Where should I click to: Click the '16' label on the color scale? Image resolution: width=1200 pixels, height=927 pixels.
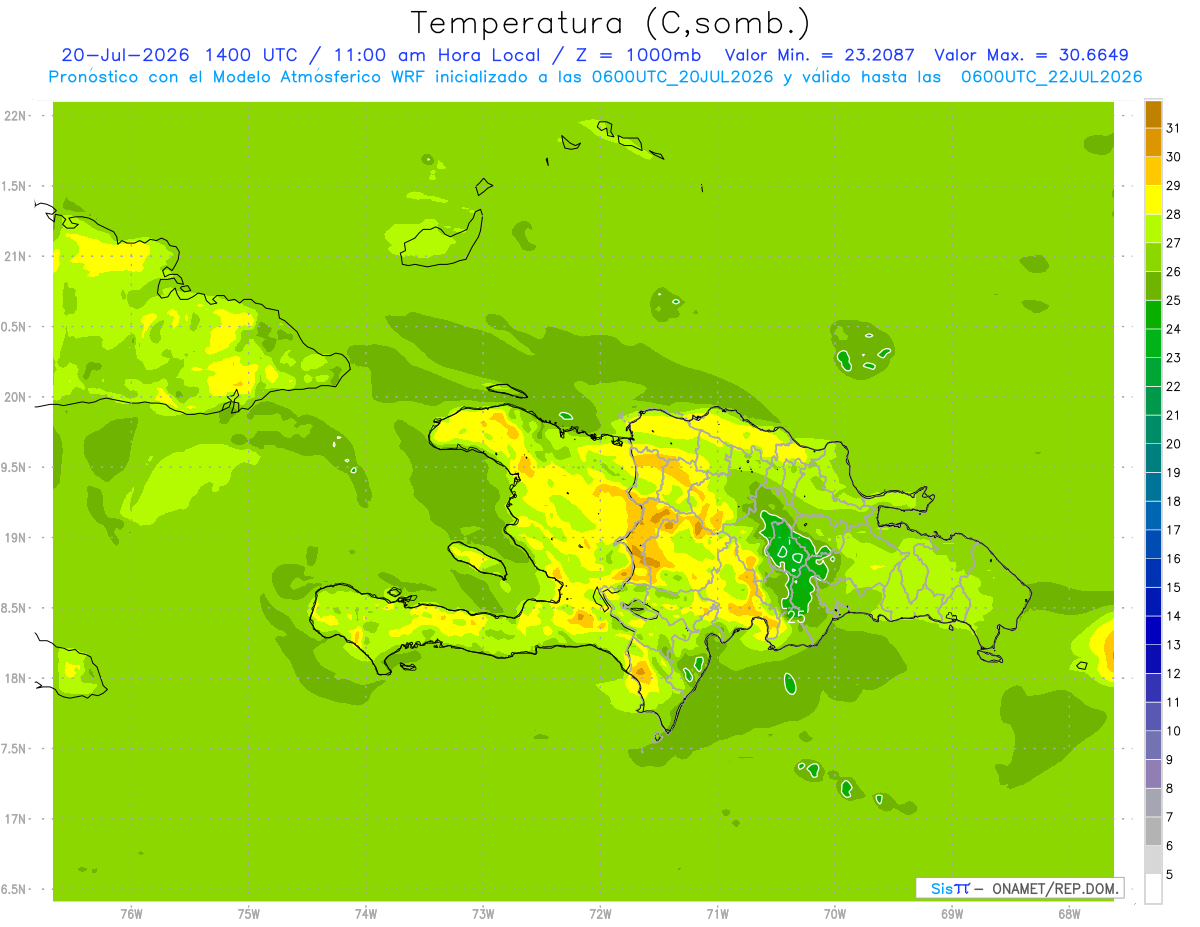[x=1173, y=559]
